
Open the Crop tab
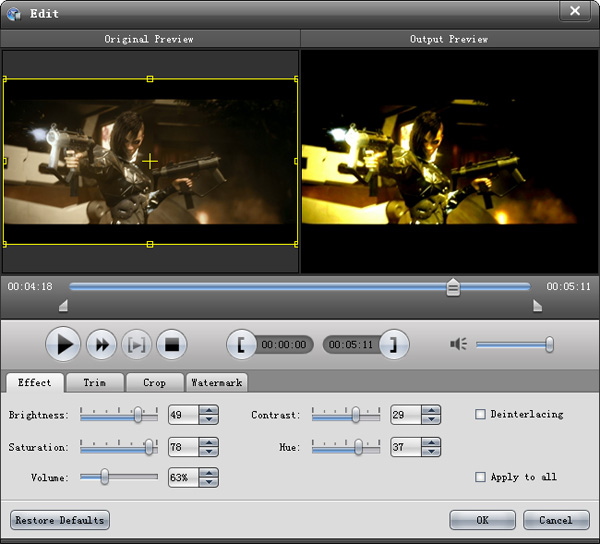(x=155, y=383)
